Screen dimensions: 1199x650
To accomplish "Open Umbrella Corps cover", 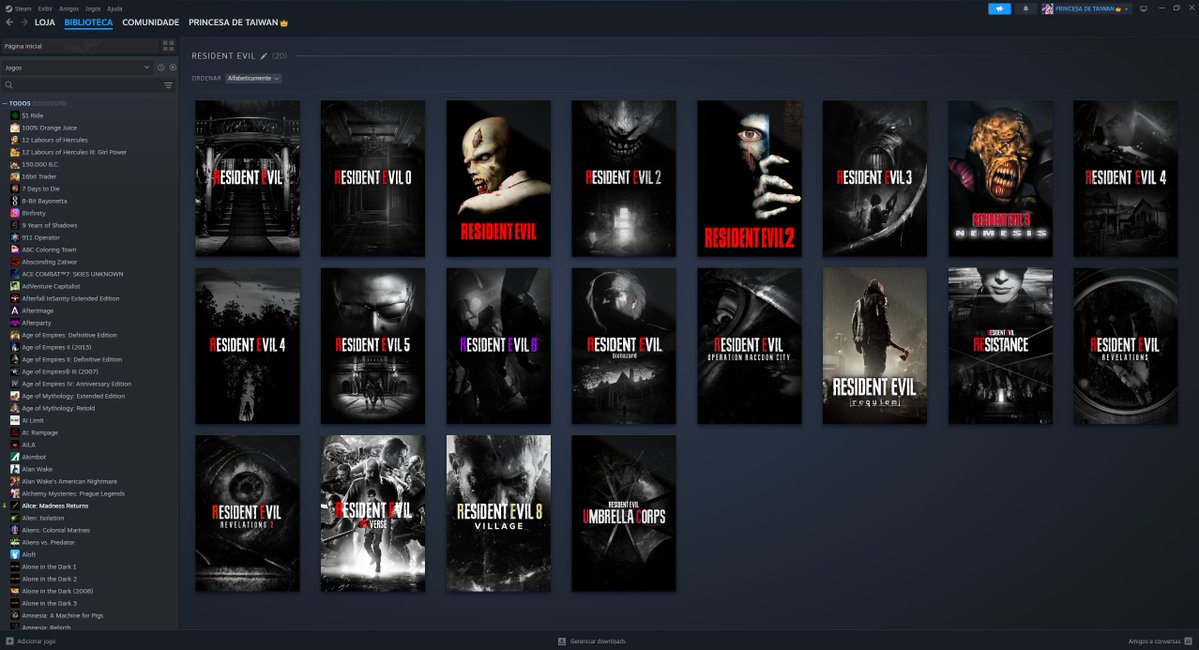I will coord(624,513).
